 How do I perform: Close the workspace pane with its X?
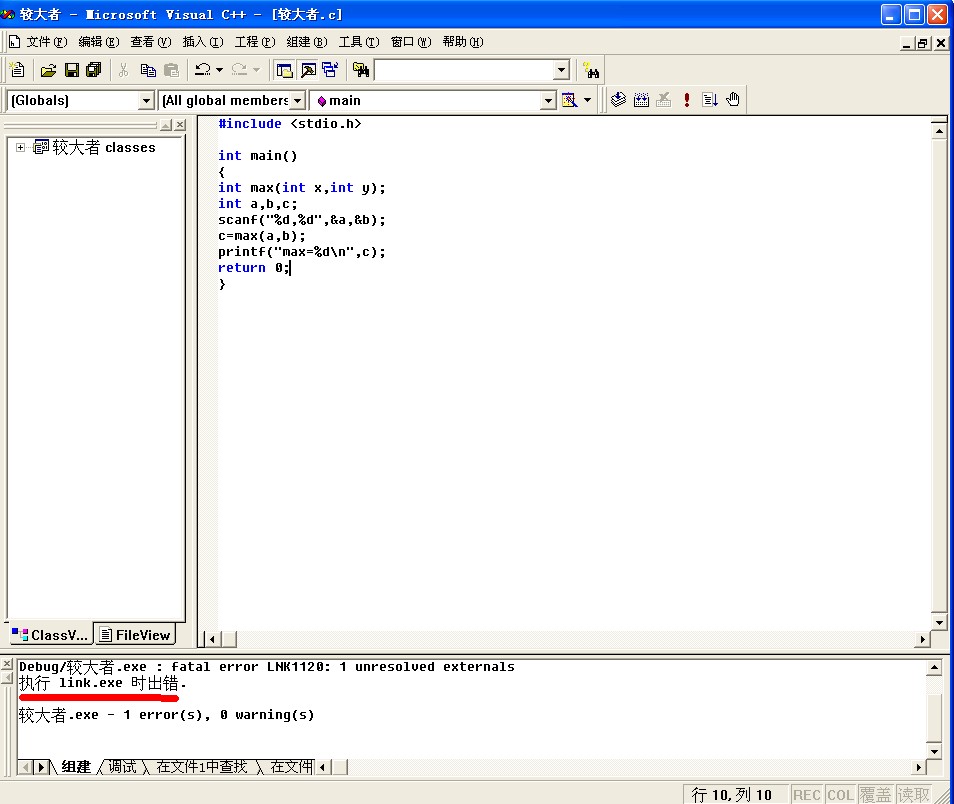(180, 125)
